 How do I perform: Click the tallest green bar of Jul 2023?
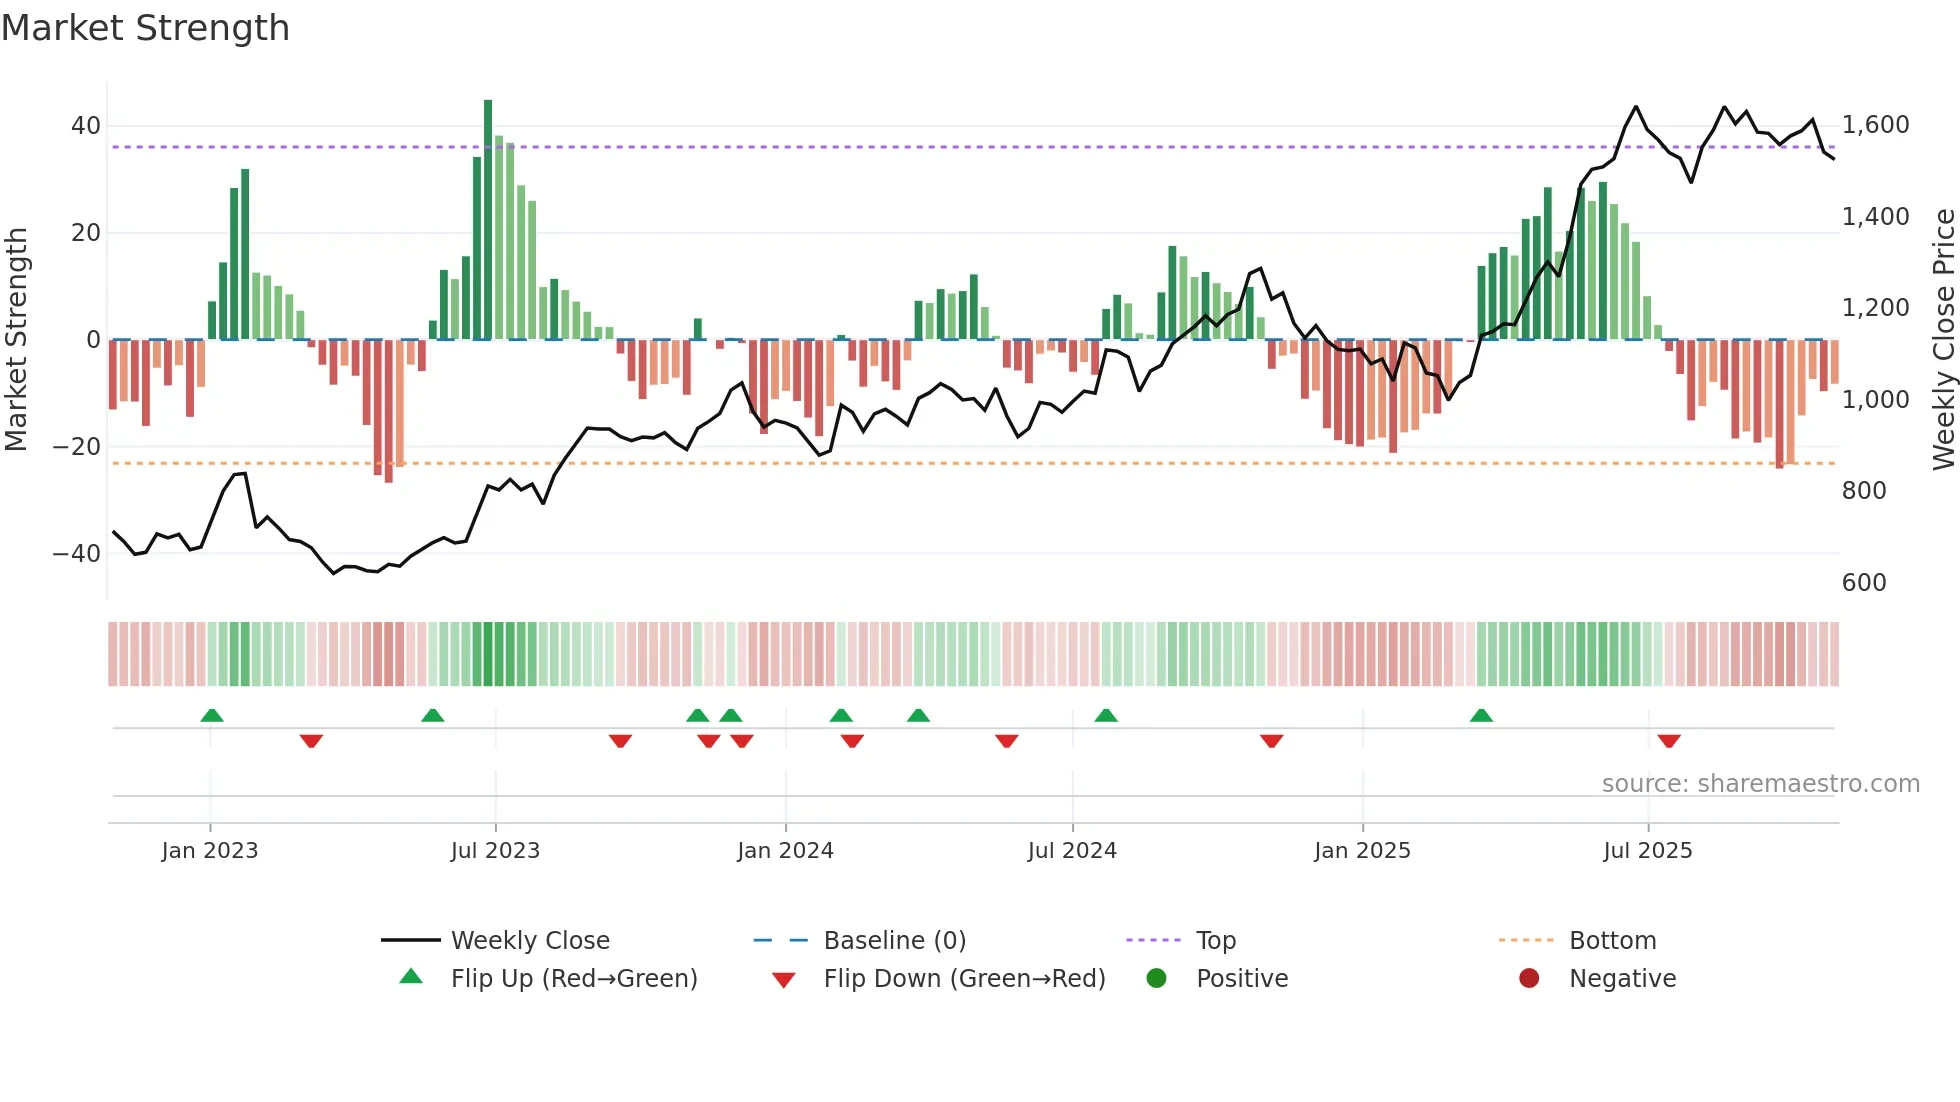488,220
